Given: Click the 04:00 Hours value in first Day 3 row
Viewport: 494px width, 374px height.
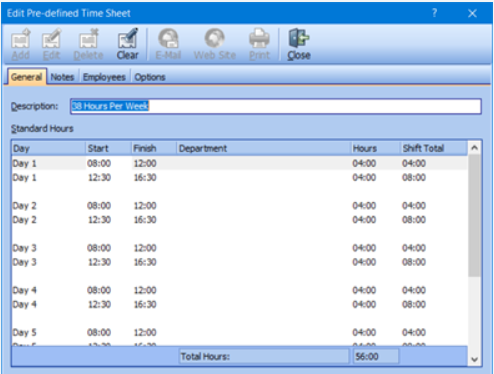Looking at the screenshot, I should point(364,248).
